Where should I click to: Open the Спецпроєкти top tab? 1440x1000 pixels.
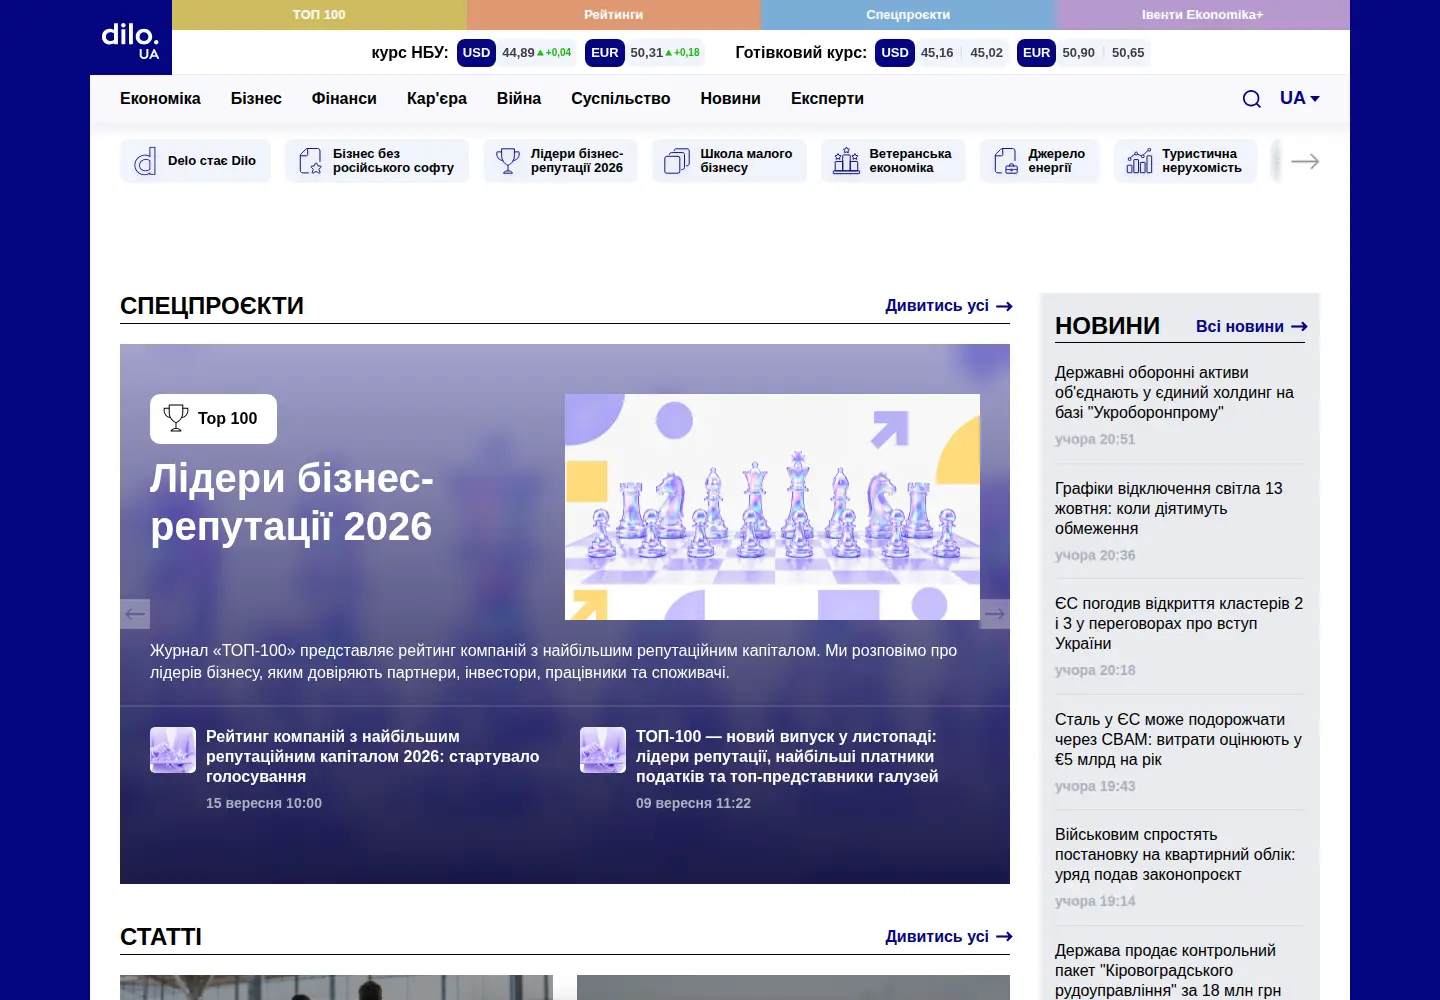908,15
